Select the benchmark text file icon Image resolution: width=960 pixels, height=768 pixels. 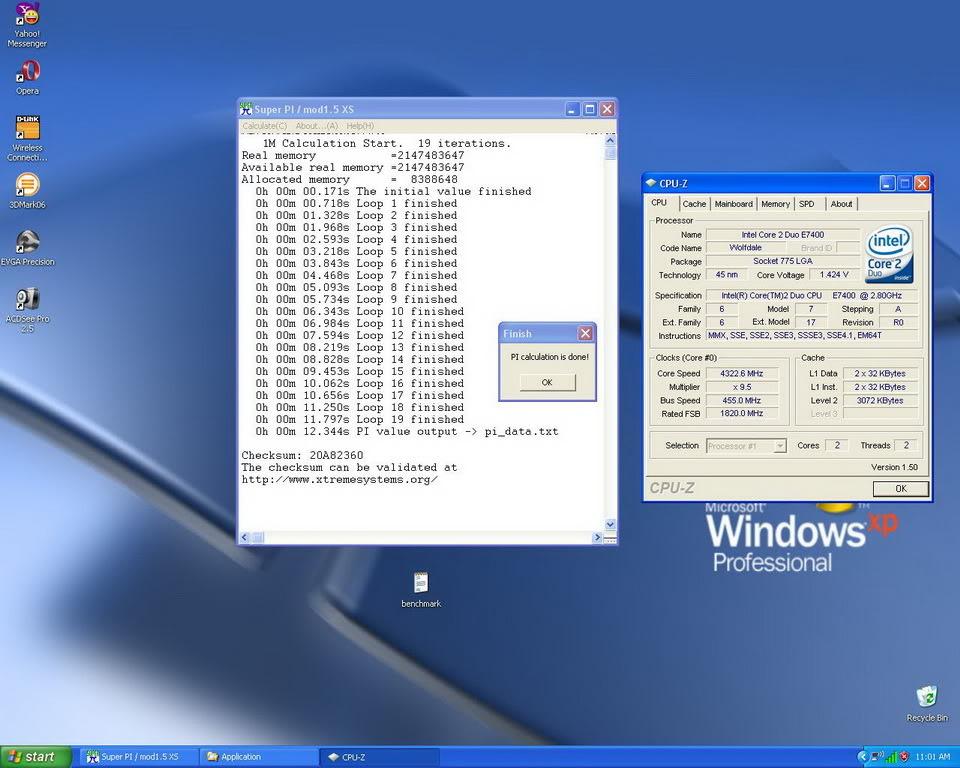(x=421, y=590)
